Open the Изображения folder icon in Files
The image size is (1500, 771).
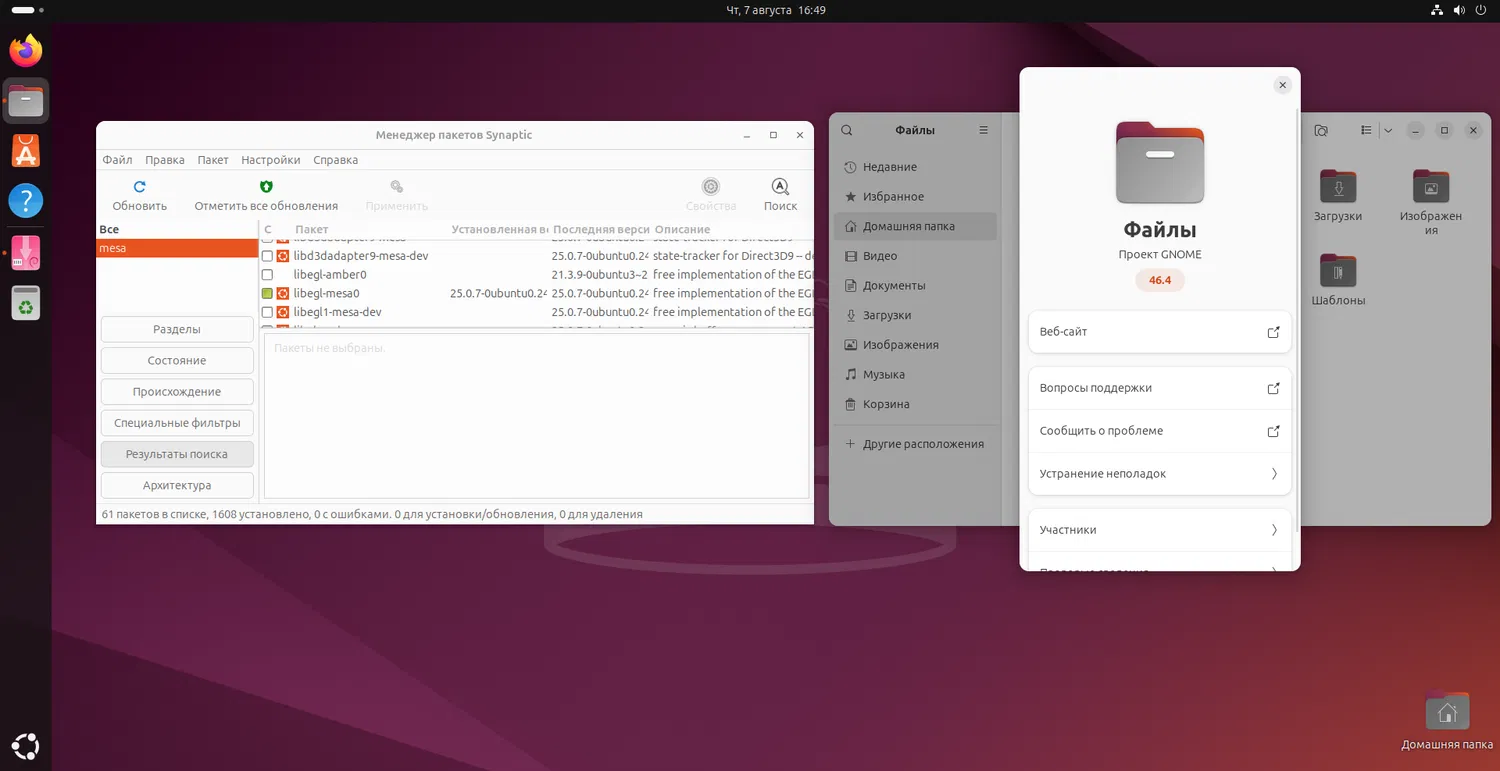tap(1431, 187)
